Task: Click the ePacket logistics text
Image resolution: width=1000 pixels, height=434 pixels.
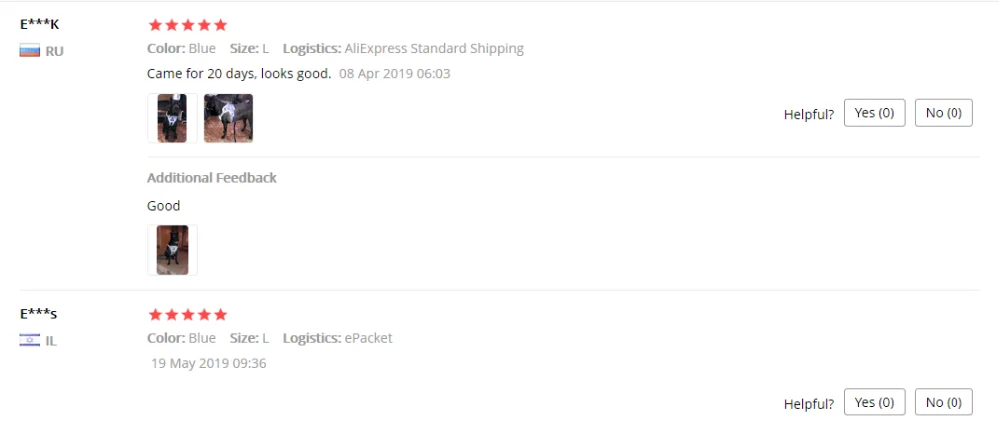Action: [x=368, y=338]
